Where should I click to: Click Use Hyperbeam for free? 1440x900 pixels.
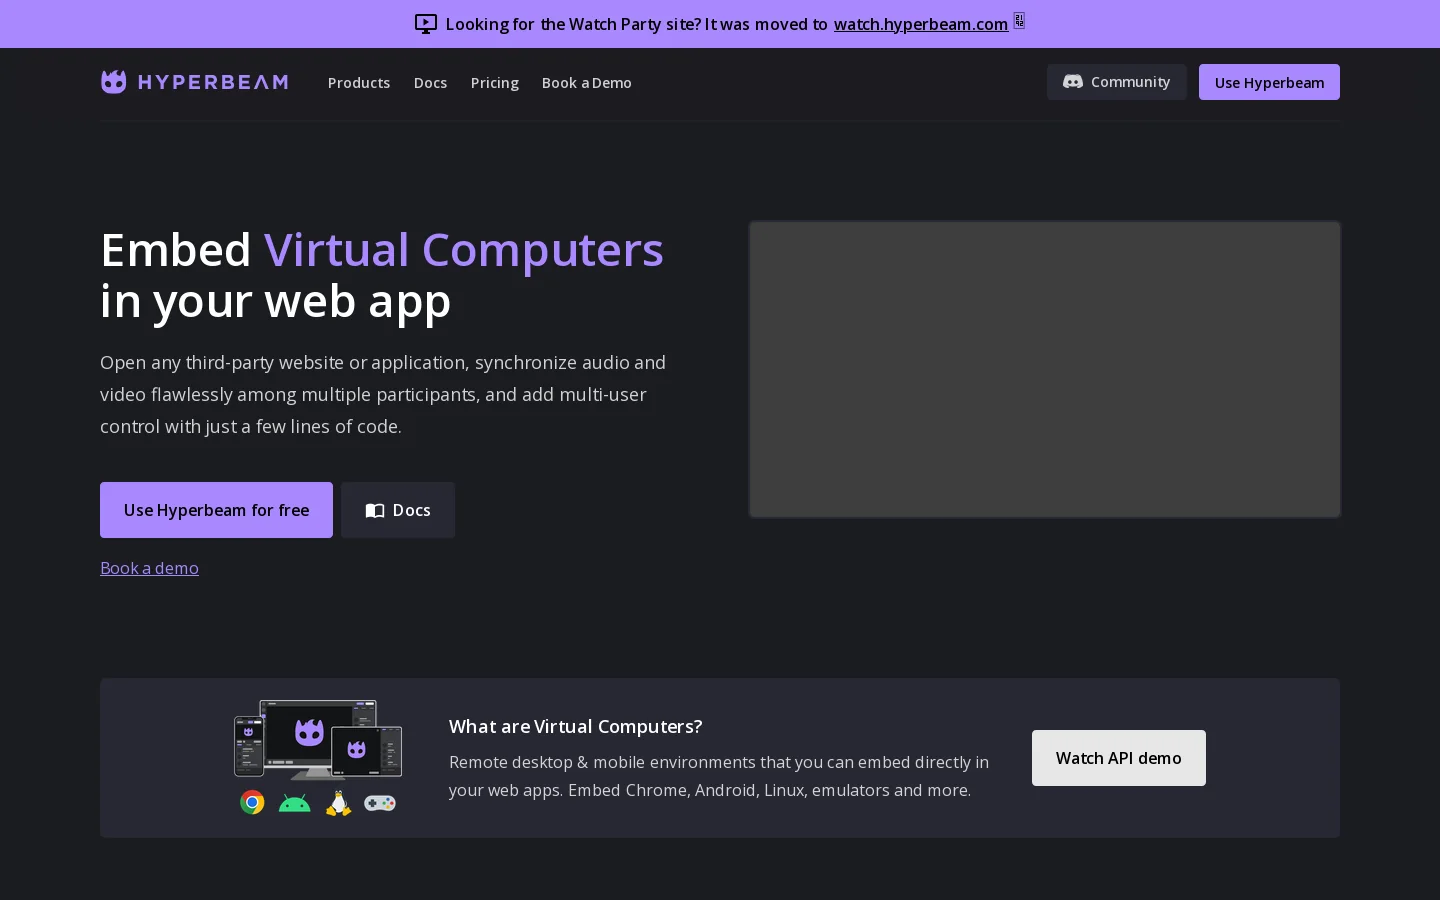coord(216,510)
